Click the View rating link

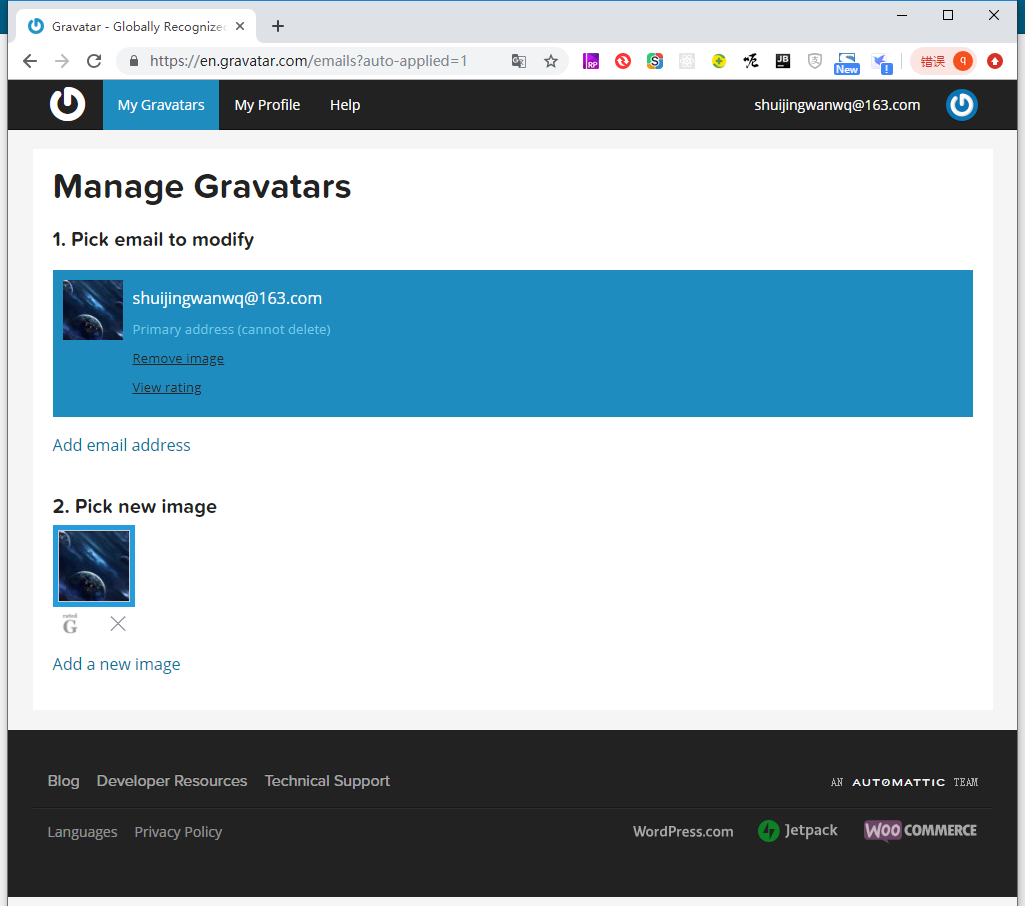[x=167, y=388]
